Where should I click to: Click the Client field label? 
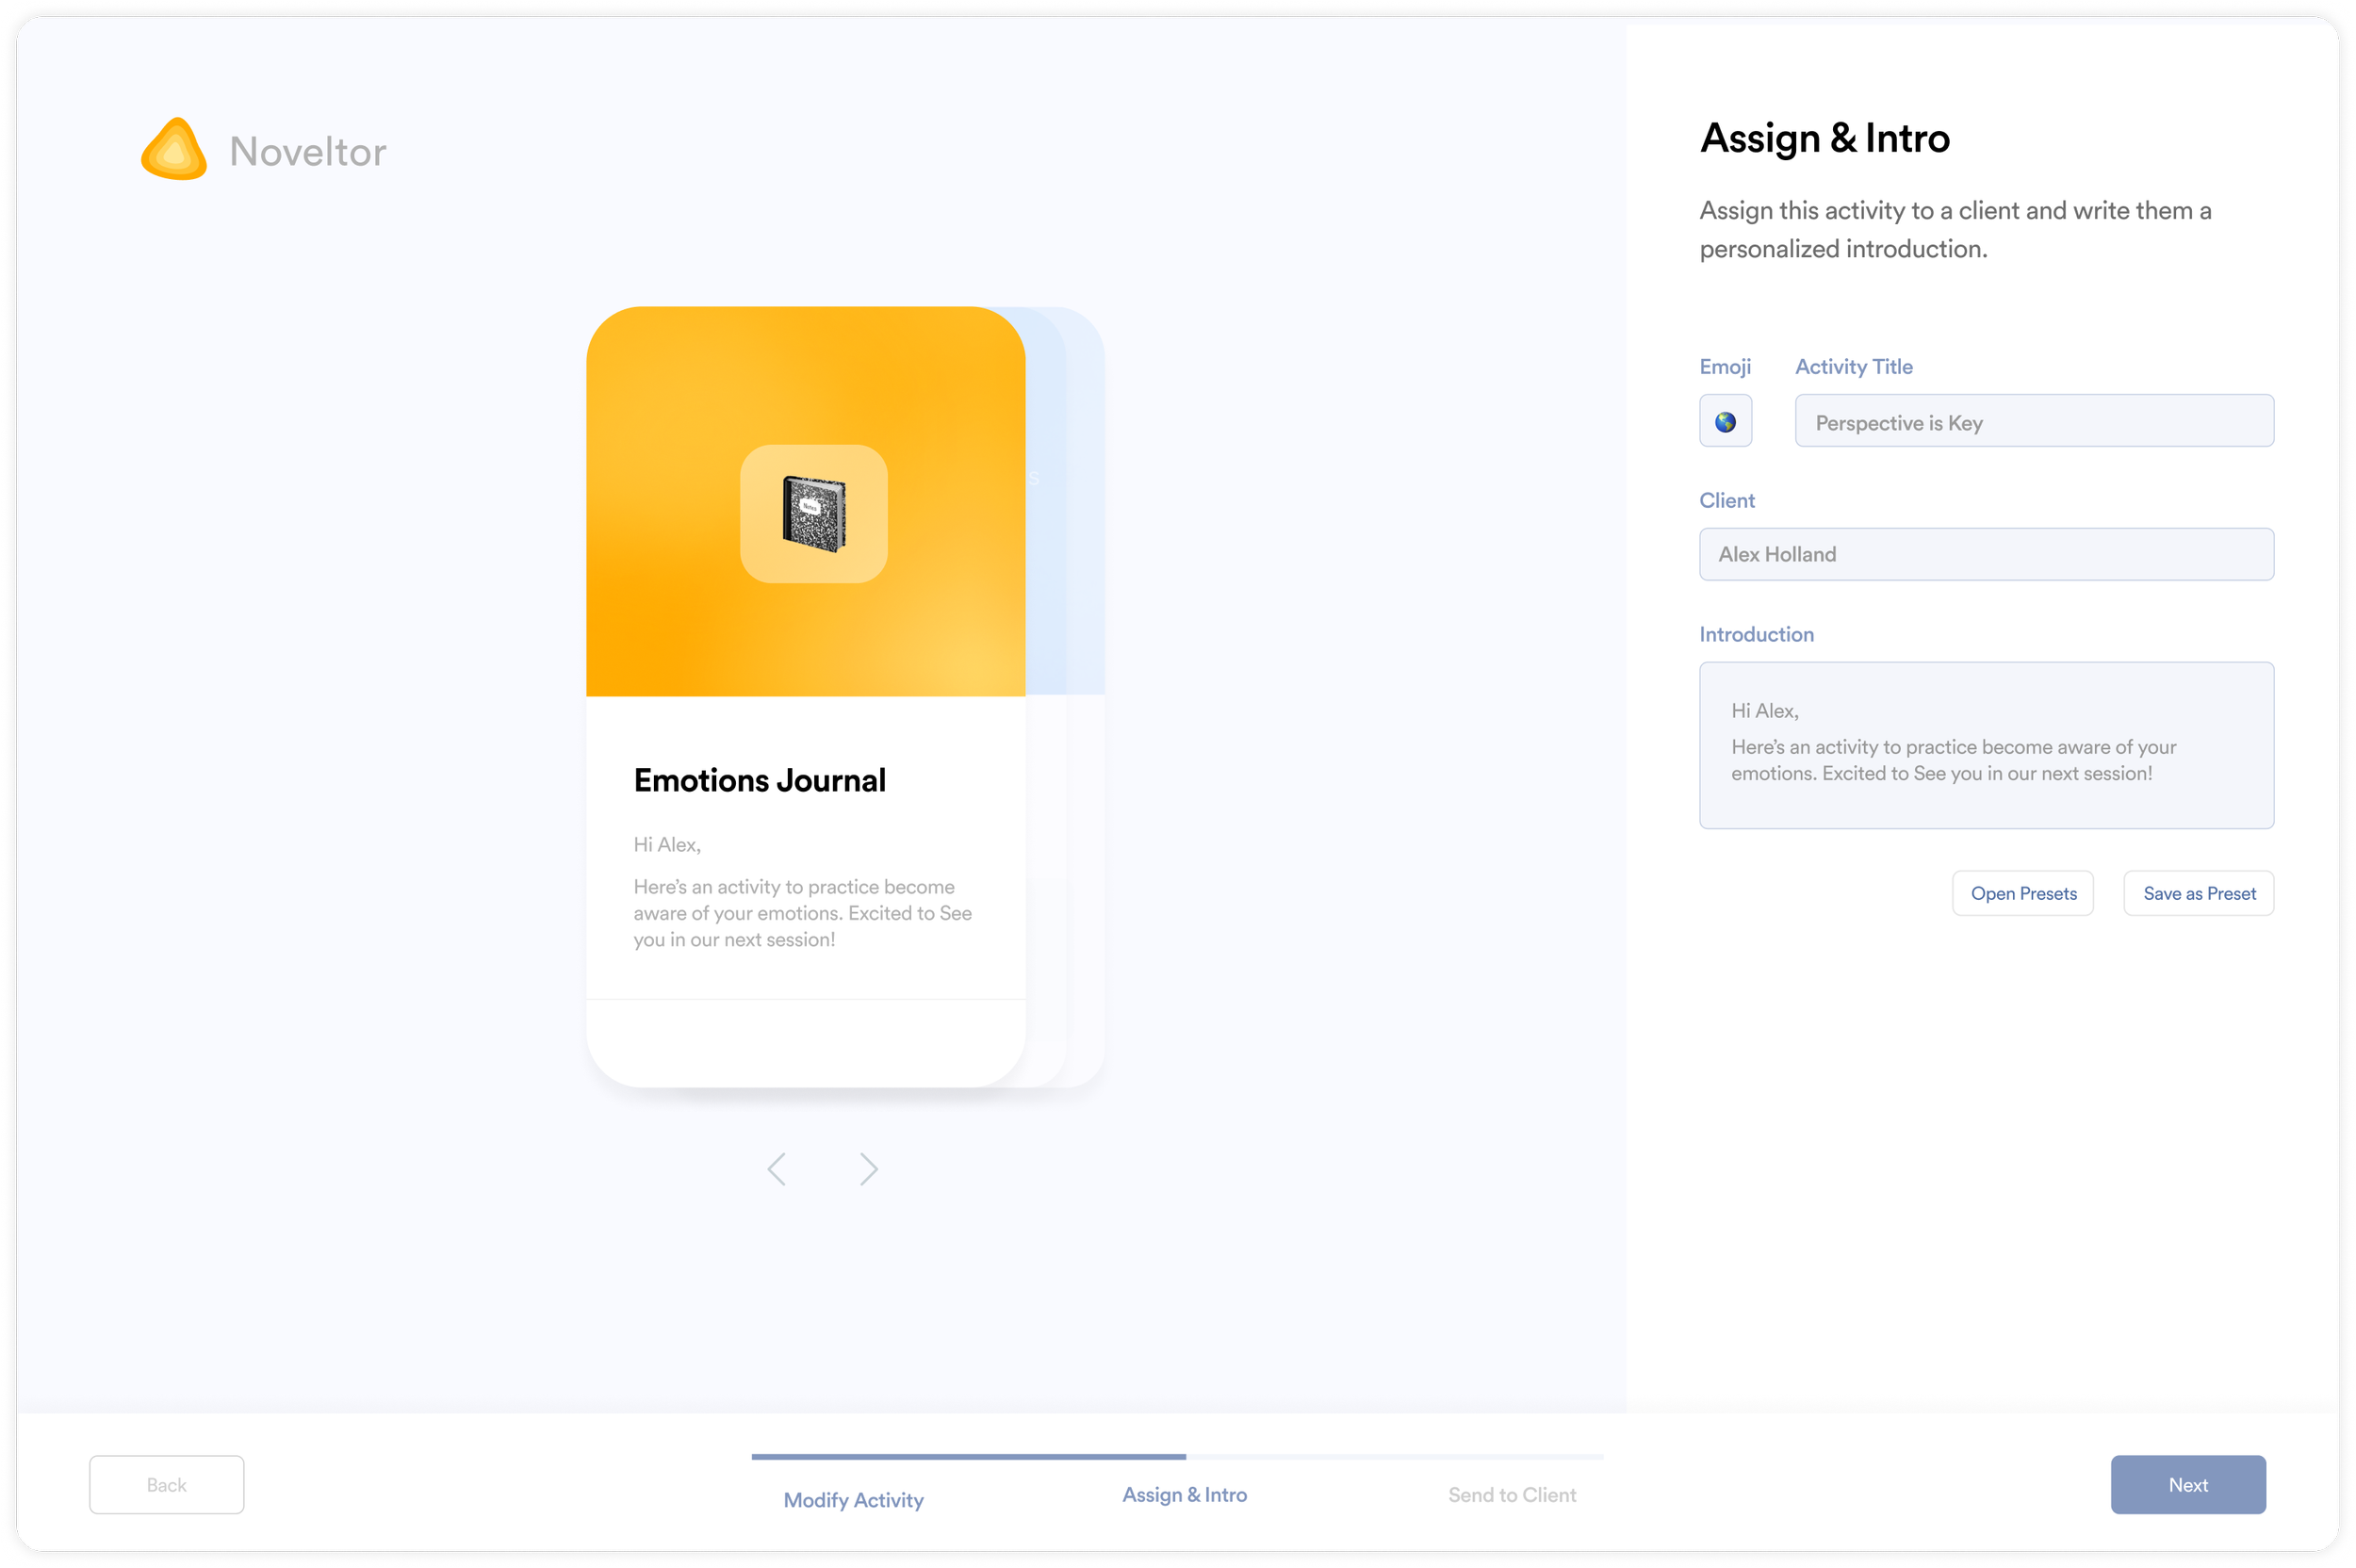[1727, 500]
